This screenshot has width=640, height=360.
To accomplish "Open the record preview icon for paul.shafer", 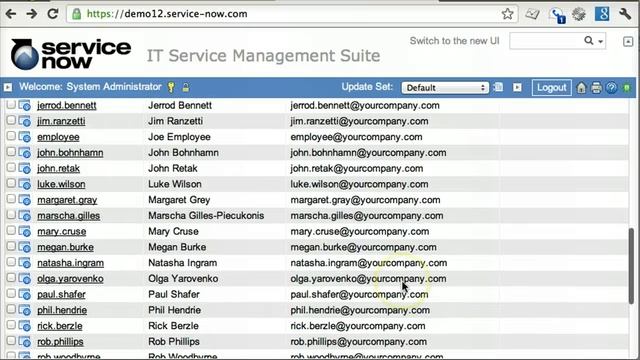I will click(x=24, y=294).
